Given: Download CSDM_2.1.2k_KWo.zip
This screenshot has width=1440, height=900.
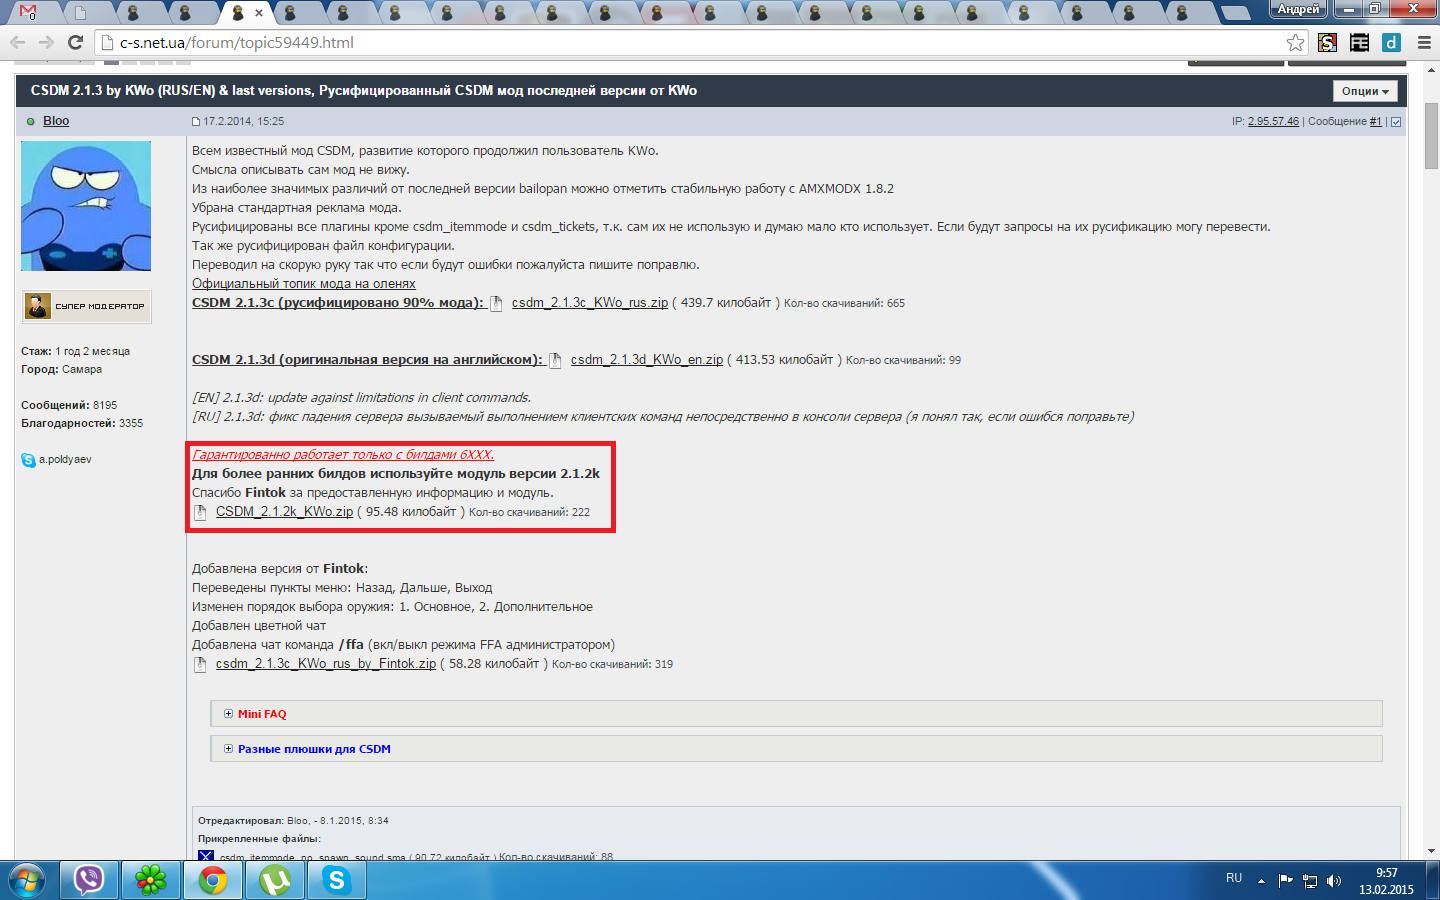Looking at the screenshot, I should click(x=284, y=512).
